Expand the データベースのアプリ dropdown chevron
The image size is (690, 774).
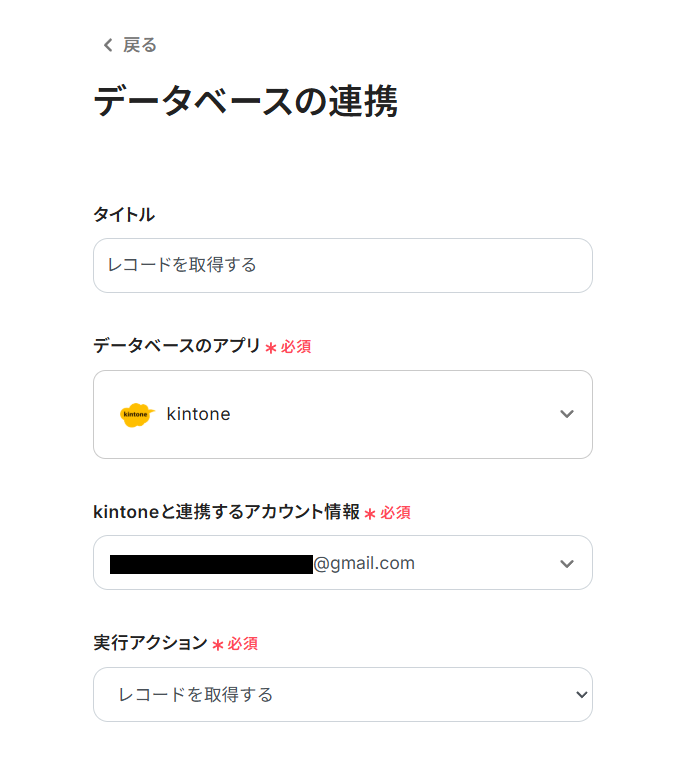click(x=567, y=414)
